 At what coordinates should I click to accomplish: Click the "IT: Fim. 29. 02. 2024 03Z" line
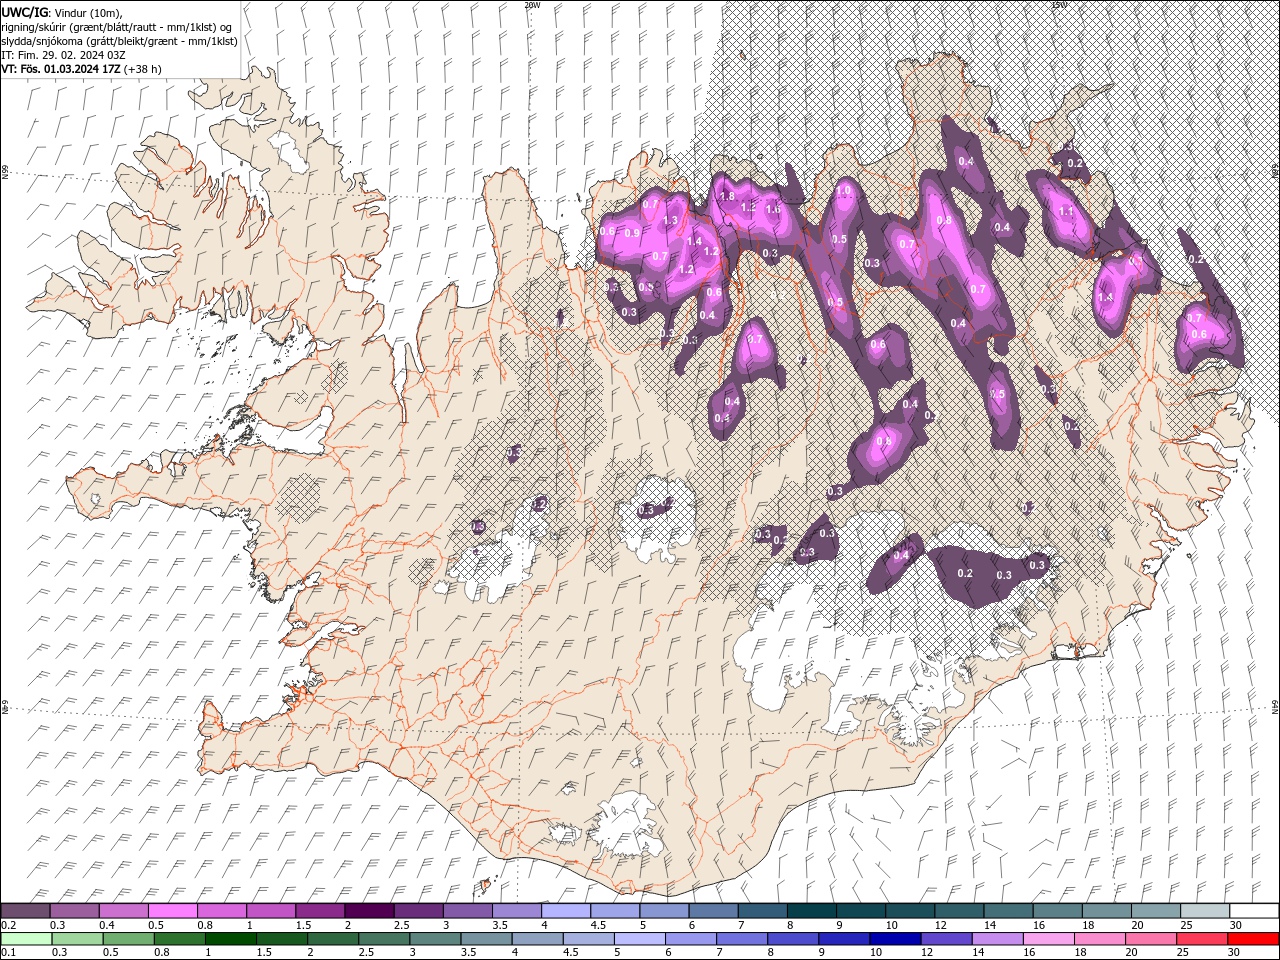click(x=64, y=55)
